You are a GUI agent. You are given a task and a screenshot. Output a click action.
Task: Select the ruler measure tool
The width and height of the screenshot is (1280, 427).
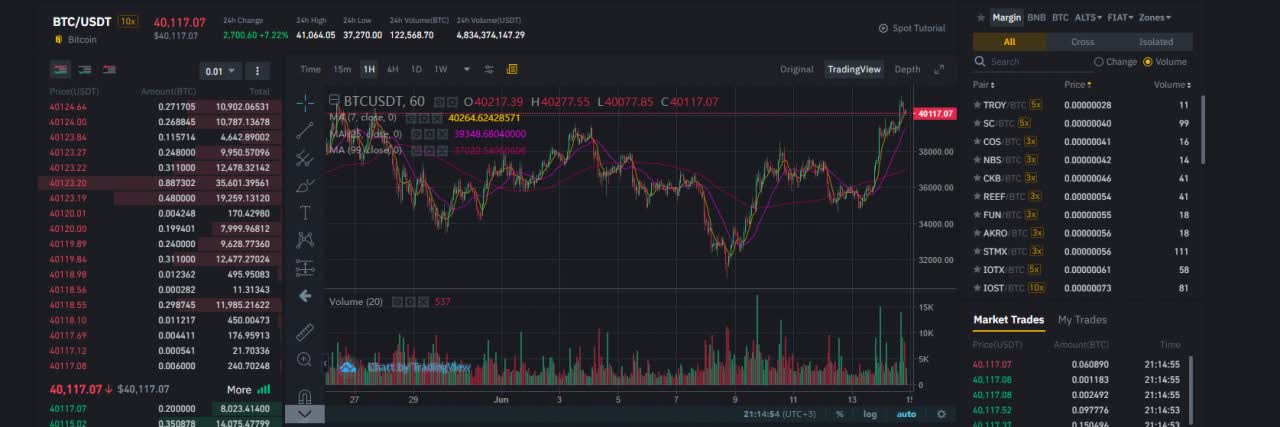[305, 332]
